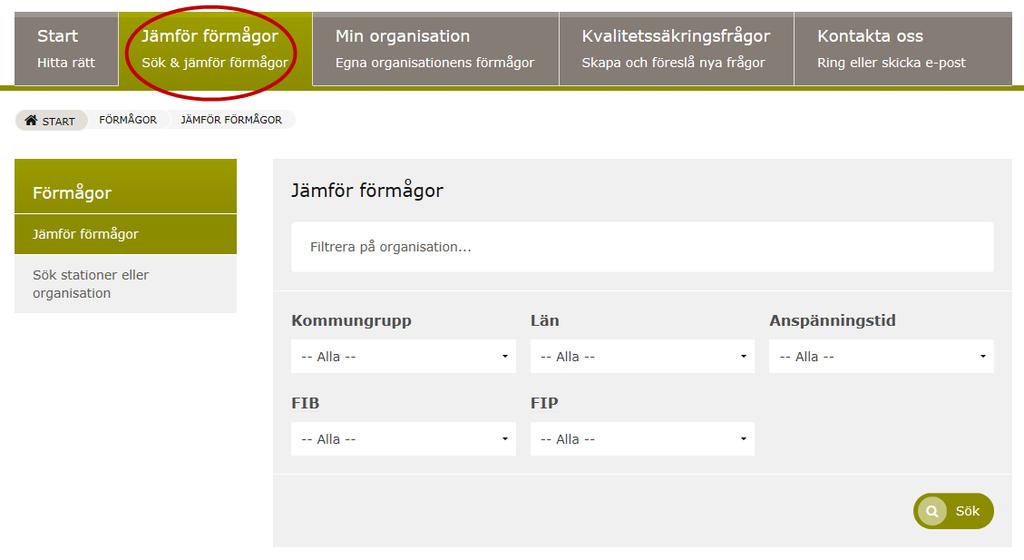Click the Sök search button label
The height and width of the screenshot is (560, 1024).
(967, 511)
